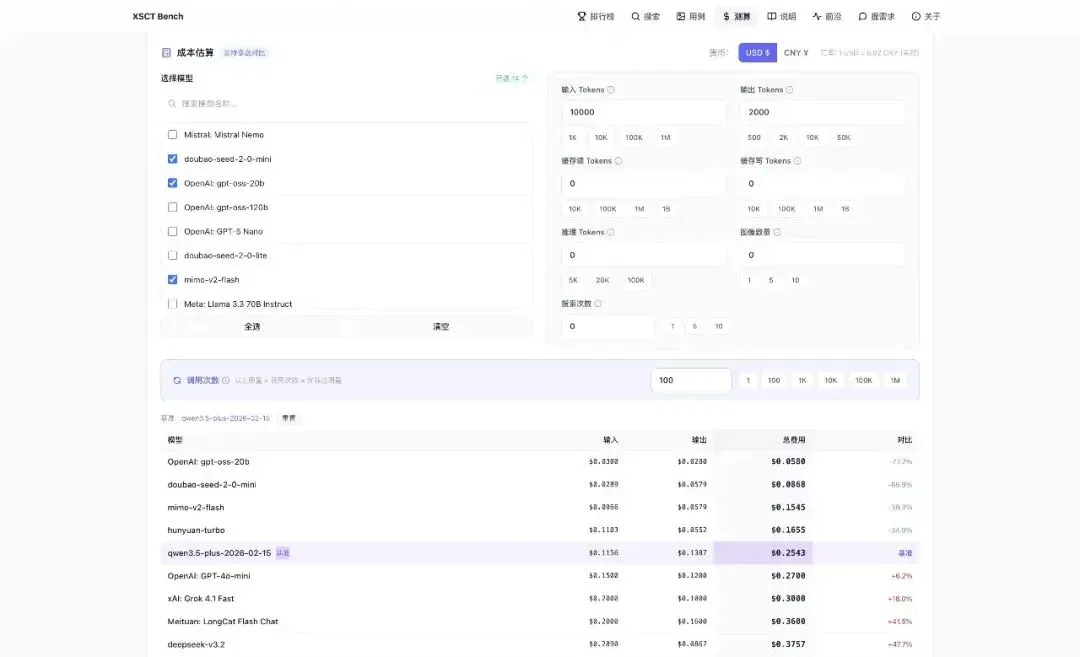Image resolution: width=1080 pixels, height=657 pixels.
Task: Click the 全选 select-all button
Action: coord(253,326)
